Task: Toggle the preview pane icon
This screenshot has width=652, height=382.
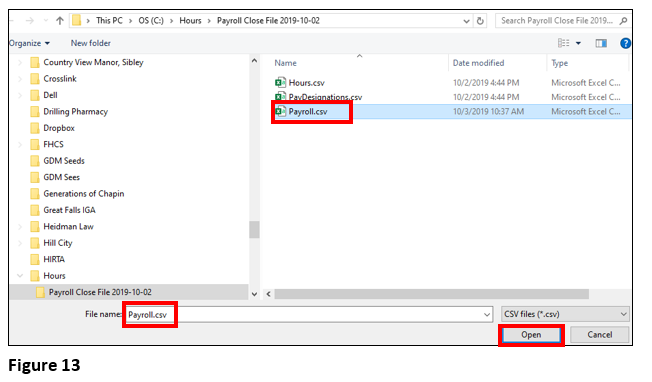Action: click(x=601, y=43)
